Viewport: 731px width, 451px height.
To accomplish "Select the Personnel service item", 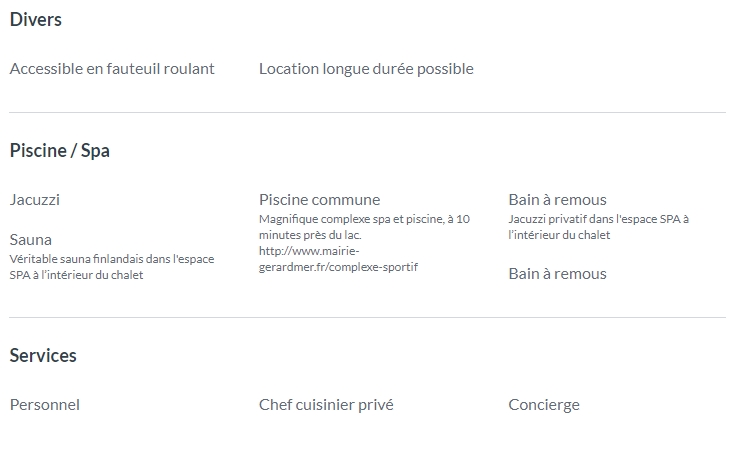I will tap(45, 405).
